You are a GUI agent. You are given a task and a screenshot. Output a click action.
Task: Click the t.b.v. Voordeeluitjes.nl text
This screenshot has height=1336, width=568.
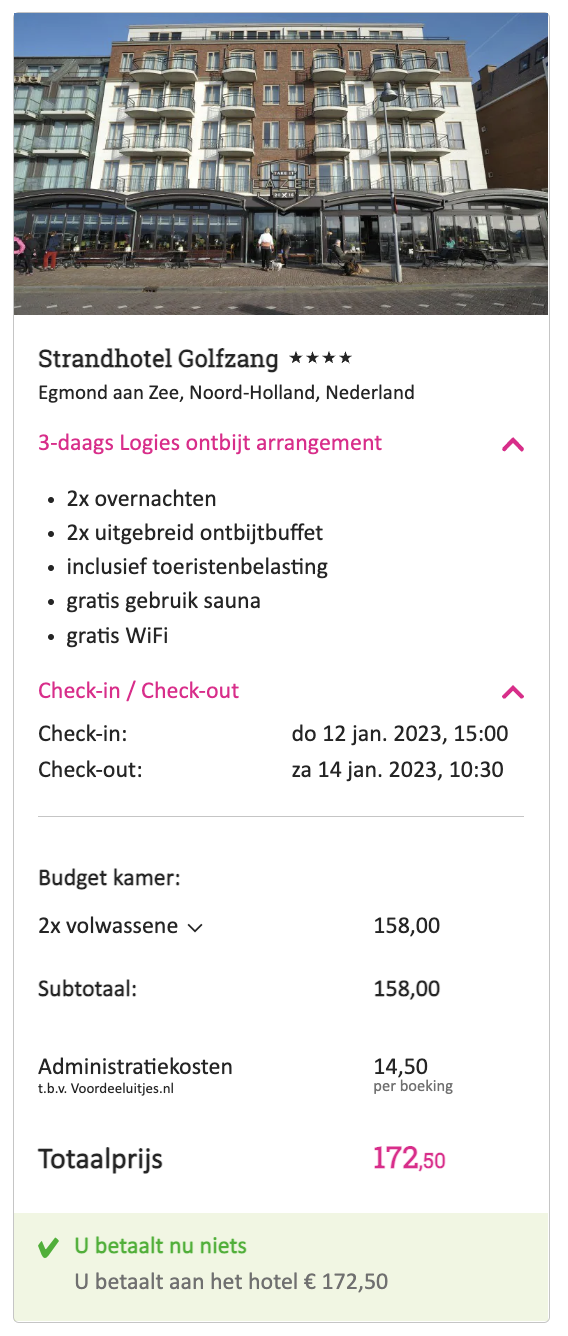point(106,1088)
